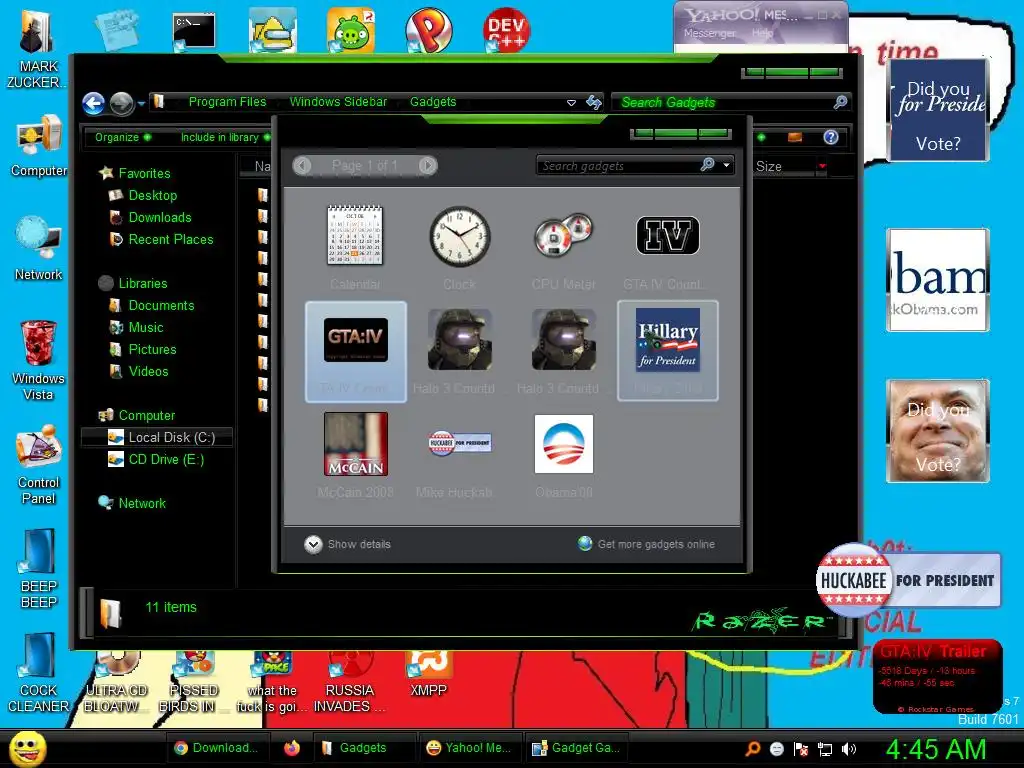
Task: Click Explorer forward navigation button
Action: pyautogui.click(x=121, y=103)
